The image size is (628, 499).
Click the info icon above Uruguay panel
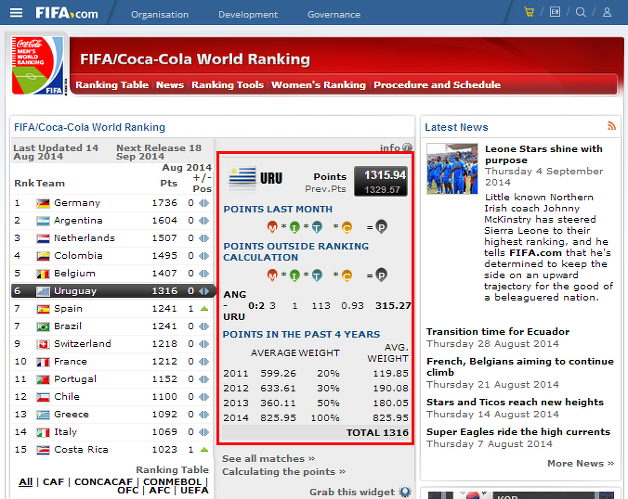pos(407,148)
